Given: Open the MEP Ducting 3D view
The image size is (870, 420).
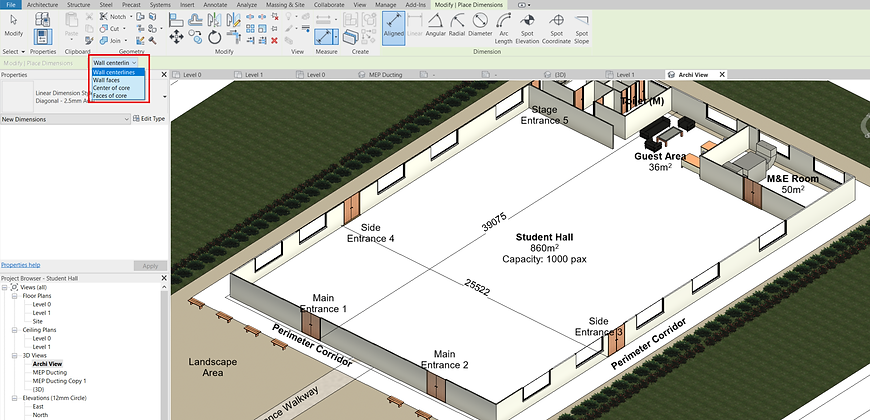Looking at the screenshot, I should (49, 372).
